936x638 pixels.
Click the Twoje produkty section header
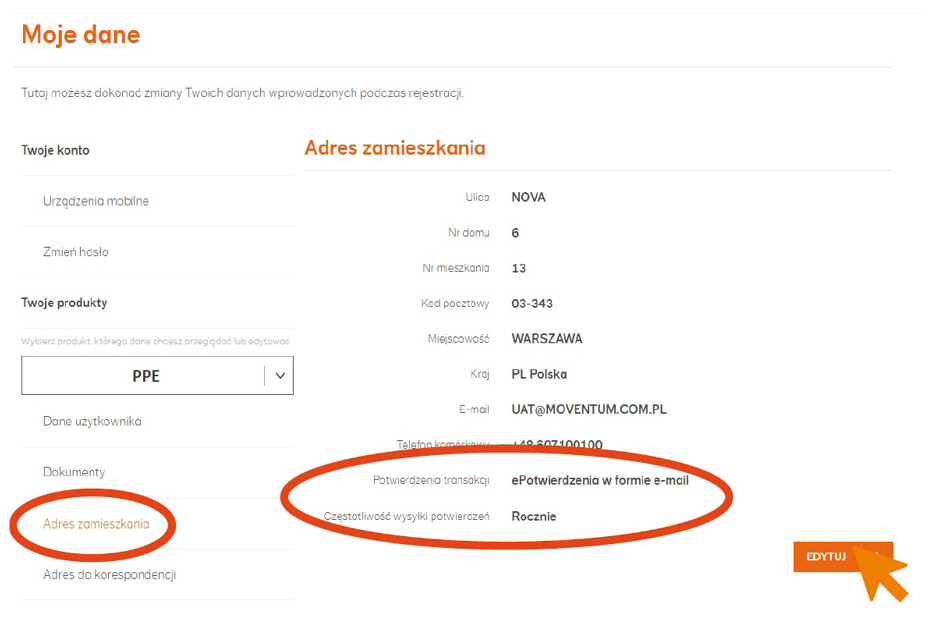pos(64,302)
